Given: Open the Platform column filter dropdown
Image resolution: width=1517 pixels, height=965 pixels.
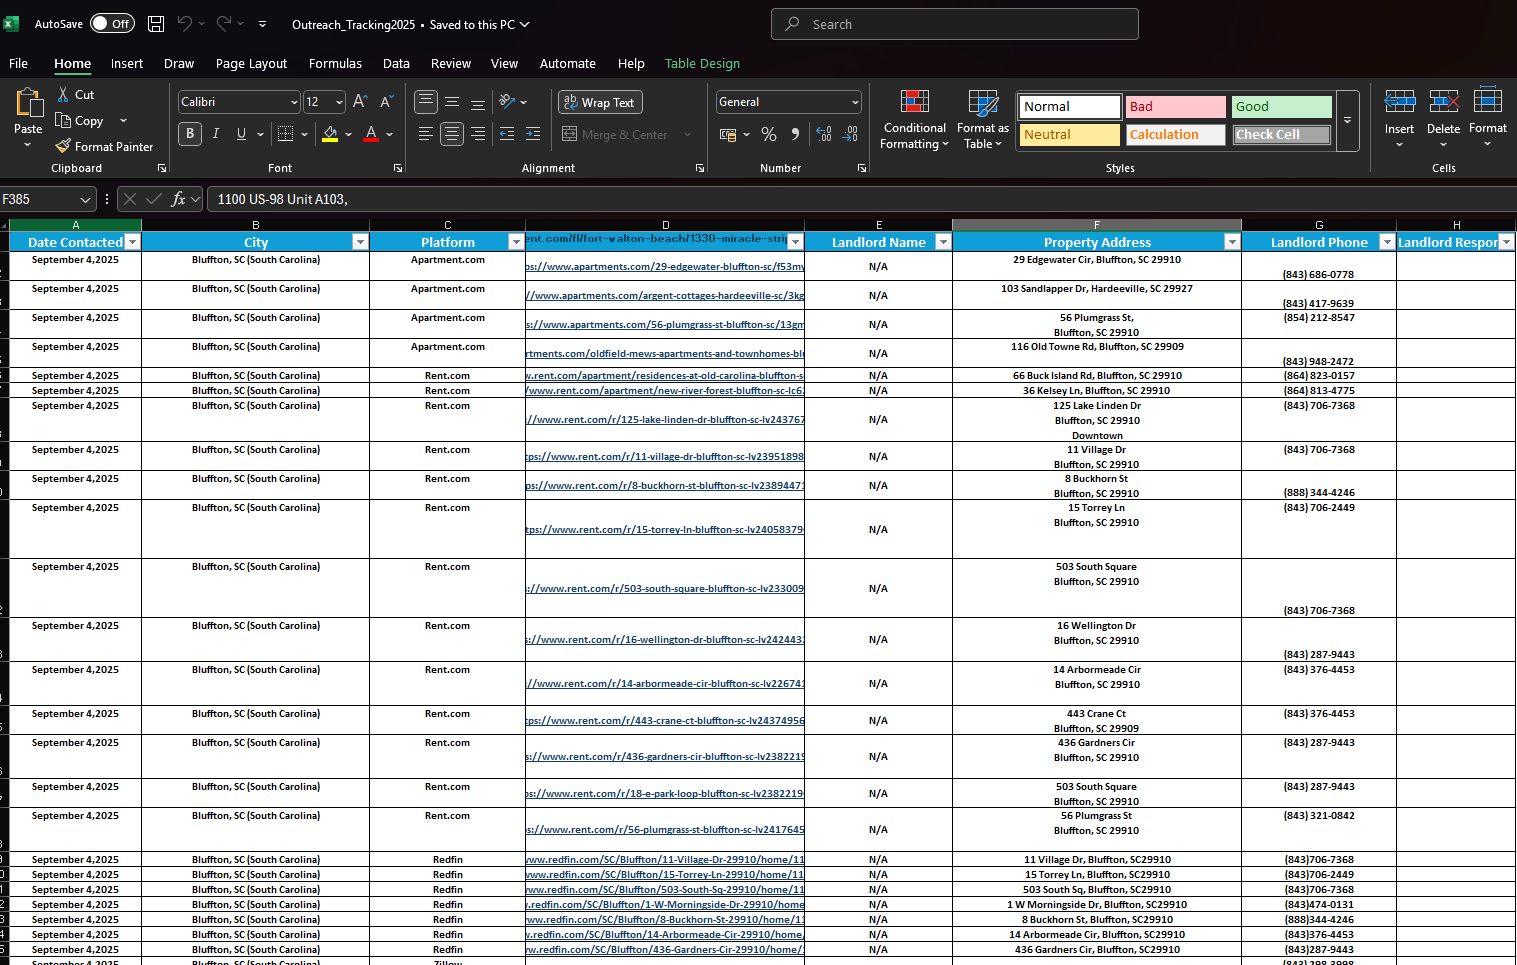Looking at the screenshot, I should (x=516, y=242).
